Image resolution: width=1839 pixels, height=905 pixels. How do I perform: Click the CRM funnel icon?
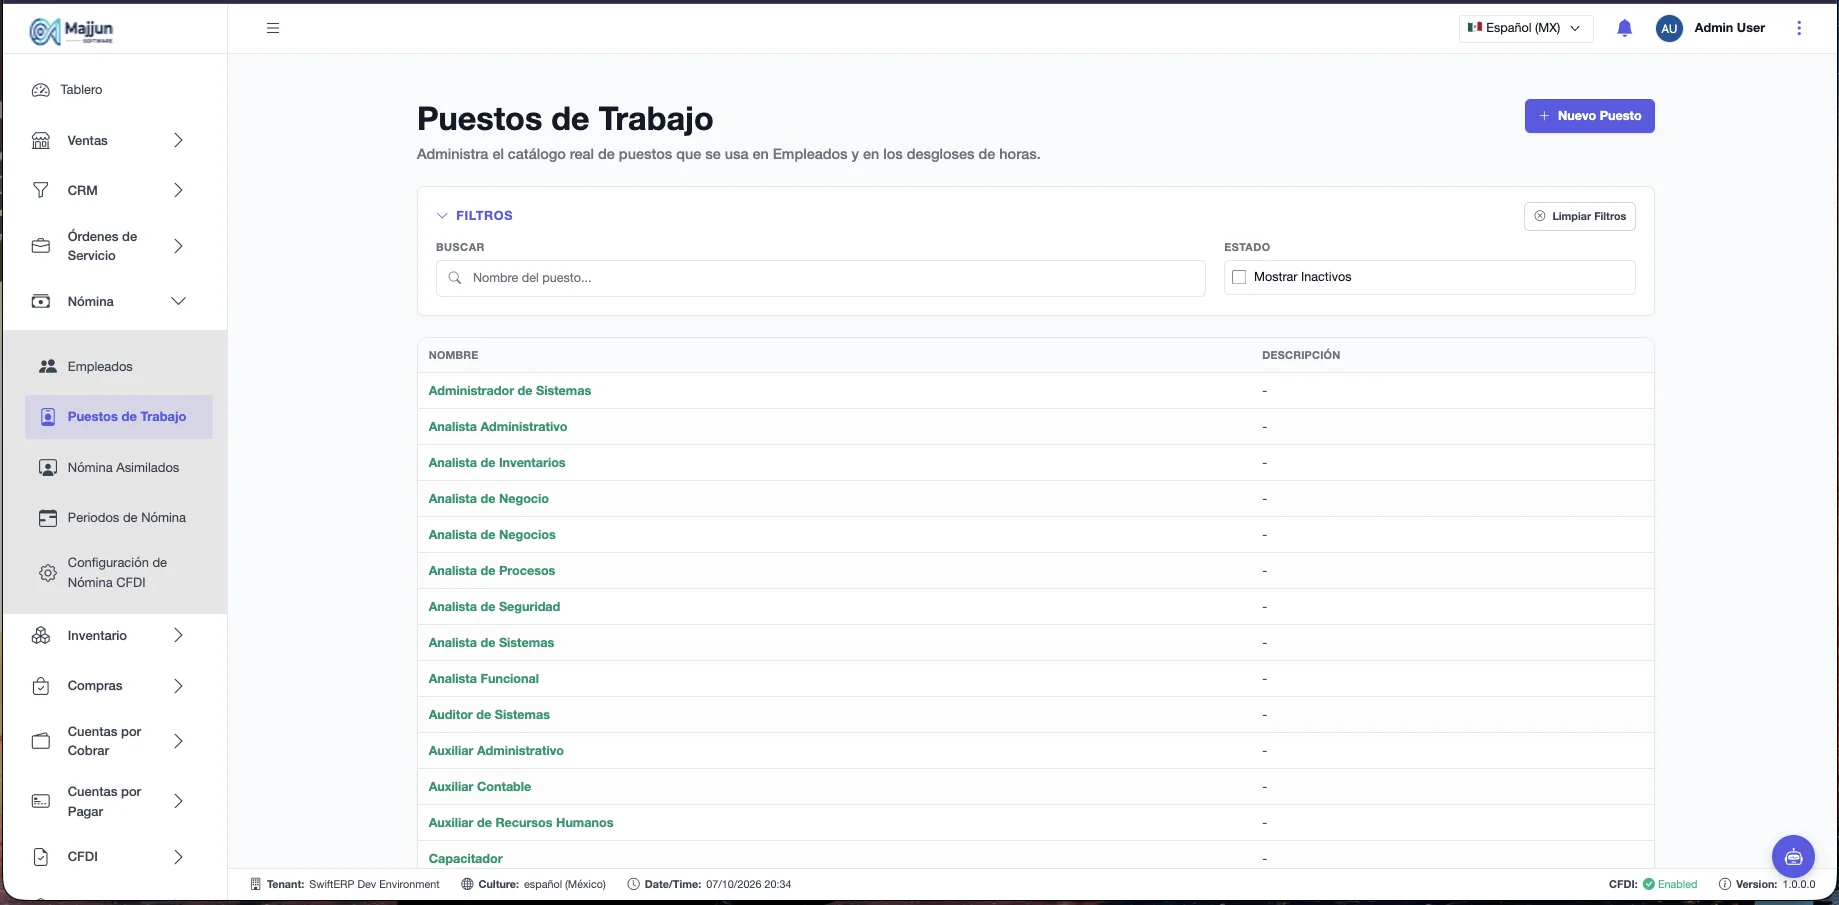click(x=41, y=190)
